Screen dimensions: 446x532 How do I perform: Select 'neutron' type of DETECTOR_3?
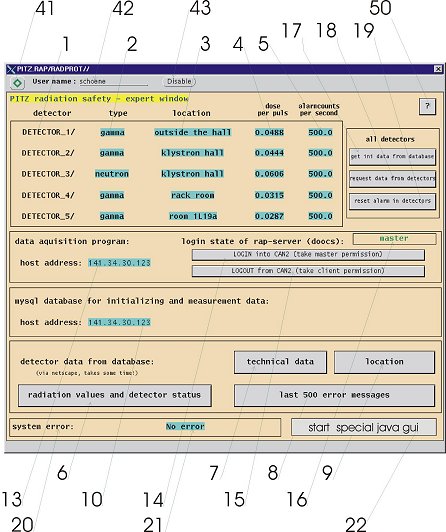(112, 174)
